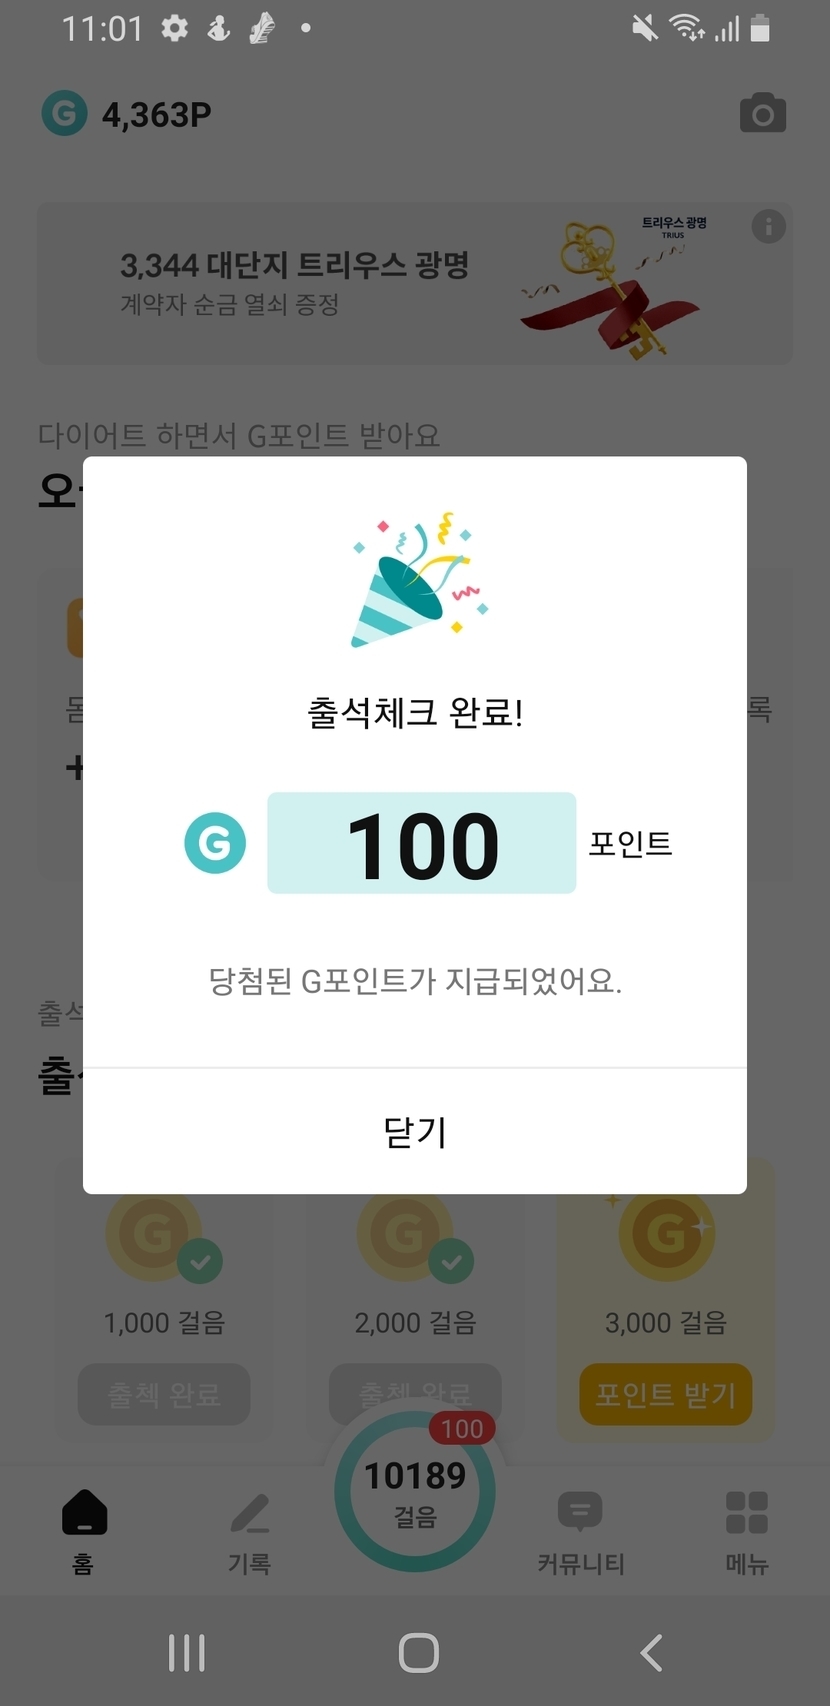
Task: Switch to the 기록 tab
Action: [x=249, y=1530]
